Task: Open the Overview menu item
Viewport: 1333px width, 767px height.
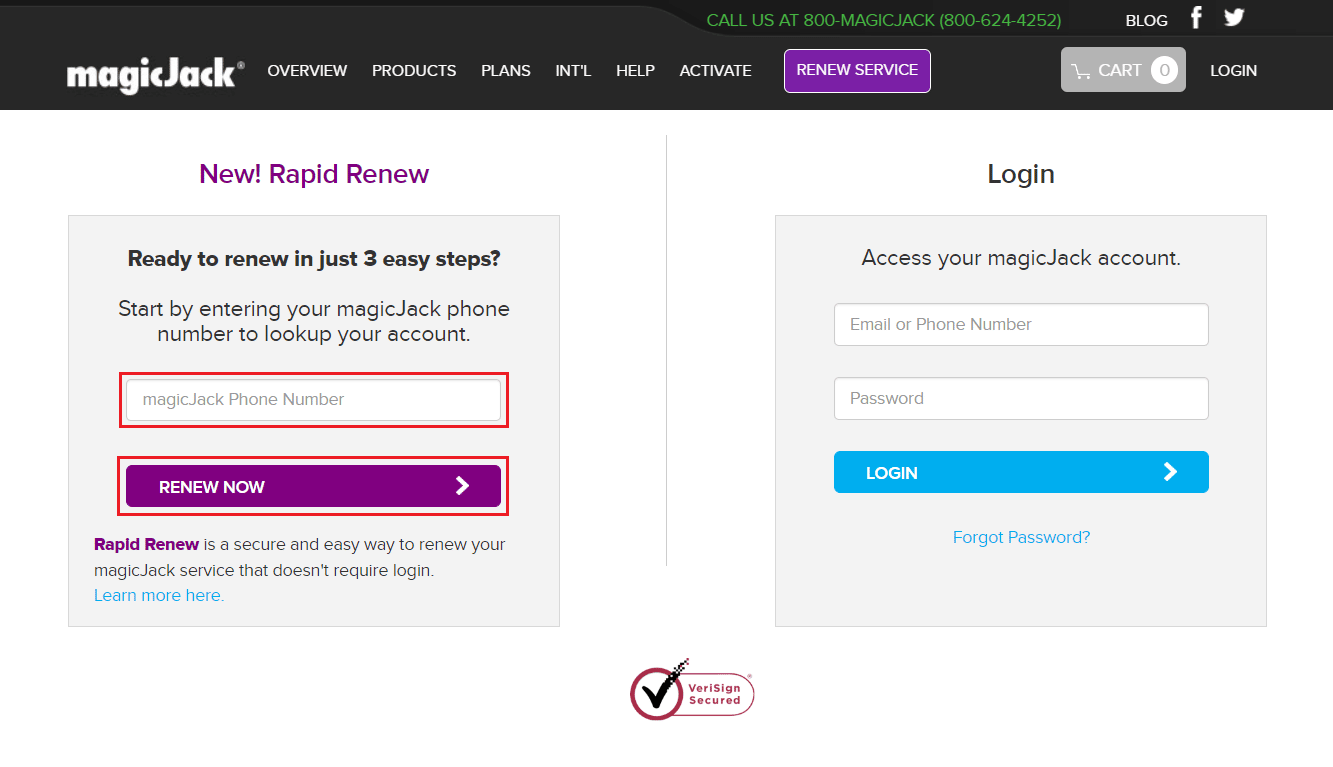Action: (x=307, y=71)
